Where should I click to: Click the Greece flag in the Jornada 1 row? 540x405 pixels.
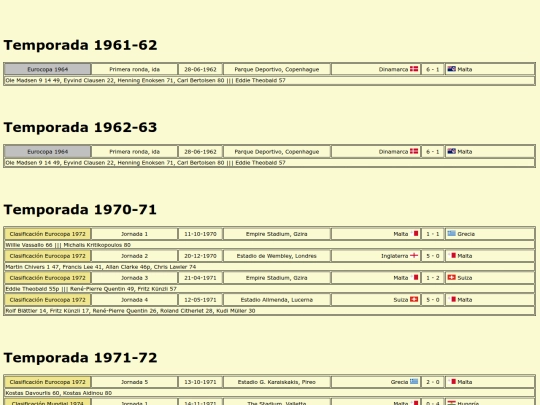pyautogui.click(x=451, y=233)
